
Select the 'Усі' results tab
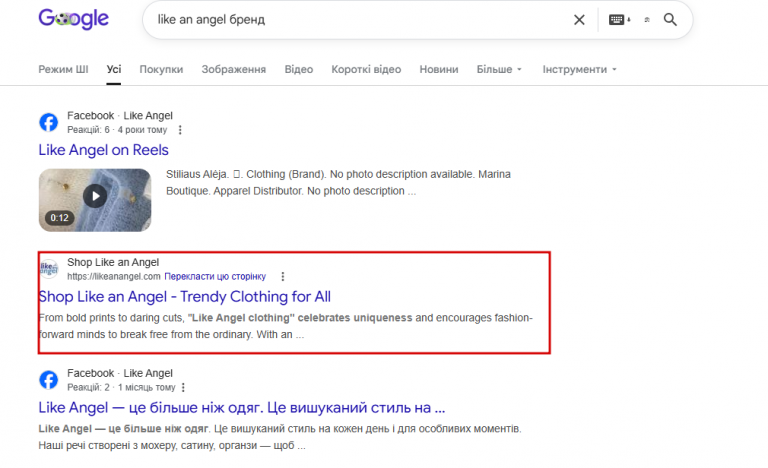[x=114, y=70]
